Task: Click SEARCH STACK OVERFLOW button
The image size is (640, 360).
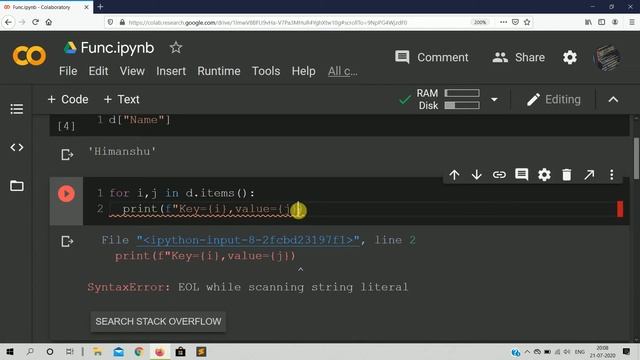Action: coord(158,322)
